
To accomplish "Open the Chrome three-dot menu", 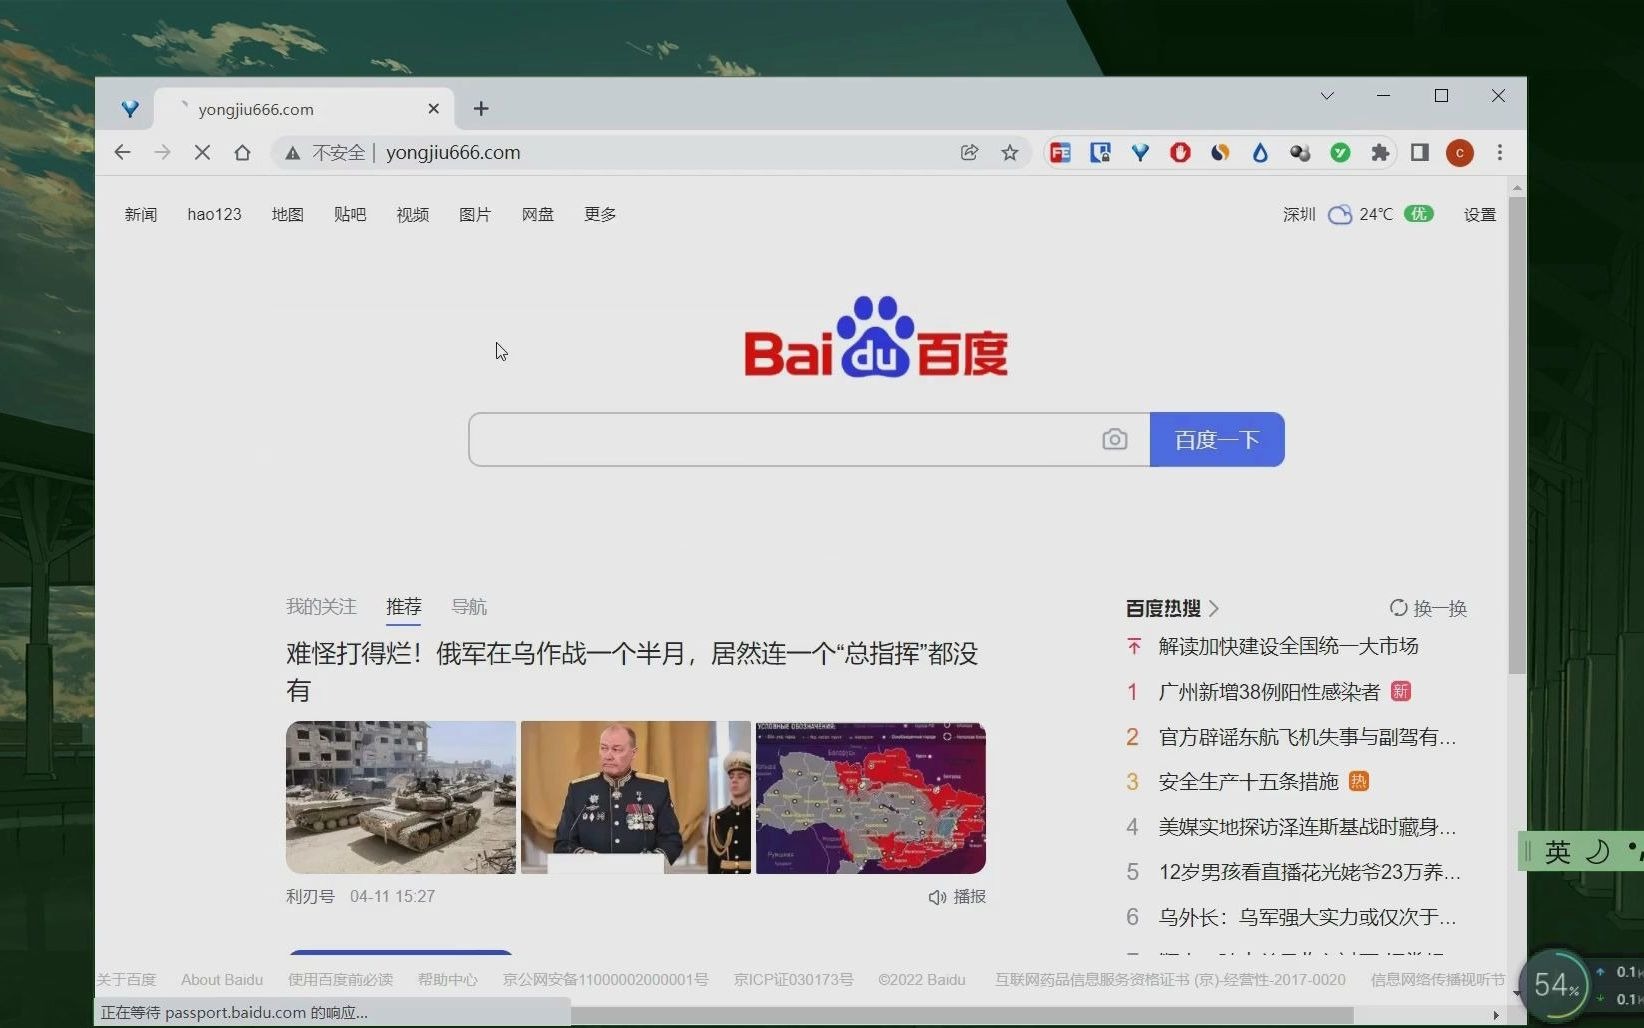I will coord(1500,152).
